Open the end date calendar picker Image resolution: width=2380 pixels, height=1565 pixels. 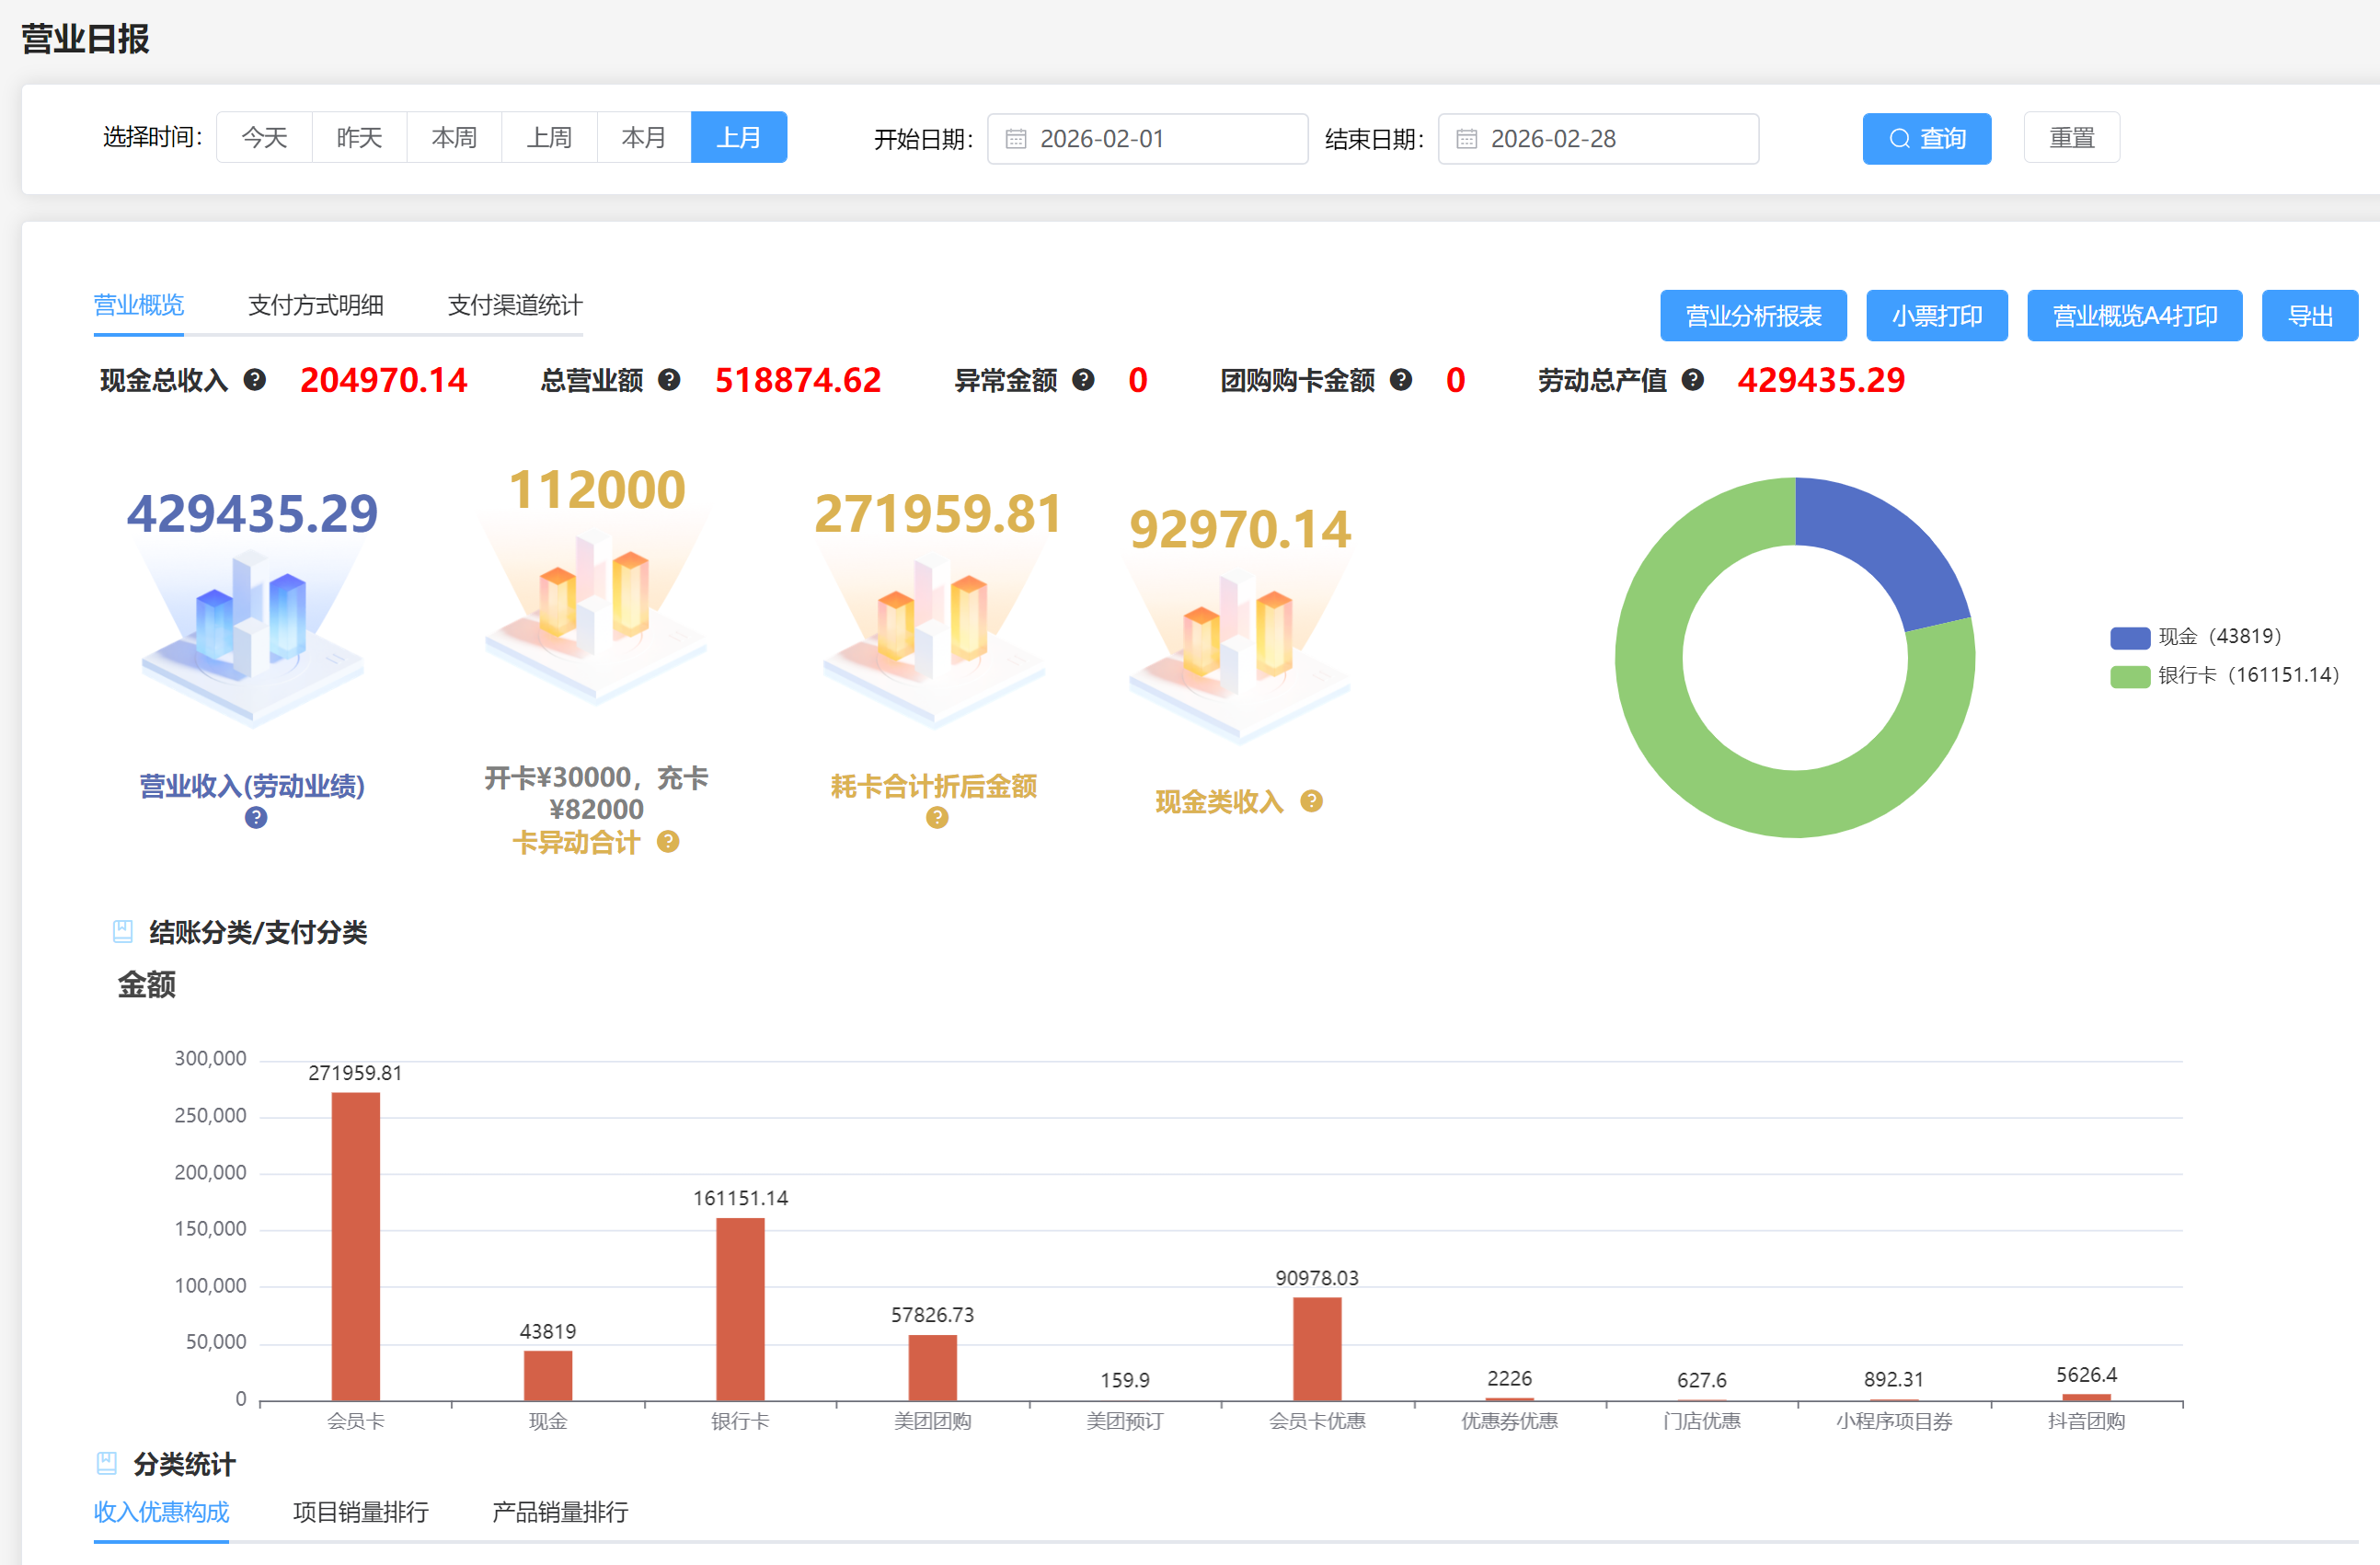(1467, 139)
